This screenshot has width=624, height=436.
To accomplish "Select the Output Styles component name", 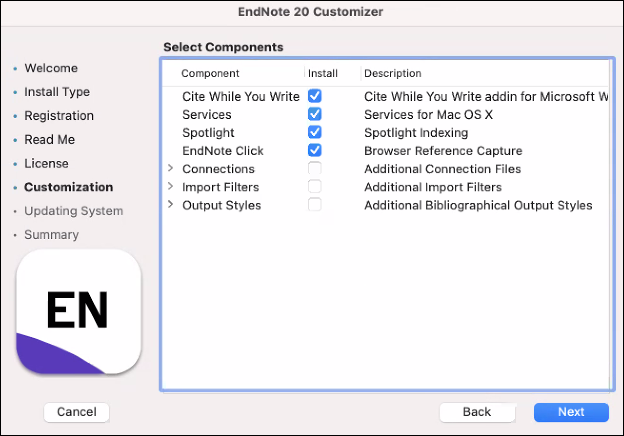I will (x=222, y=205).
